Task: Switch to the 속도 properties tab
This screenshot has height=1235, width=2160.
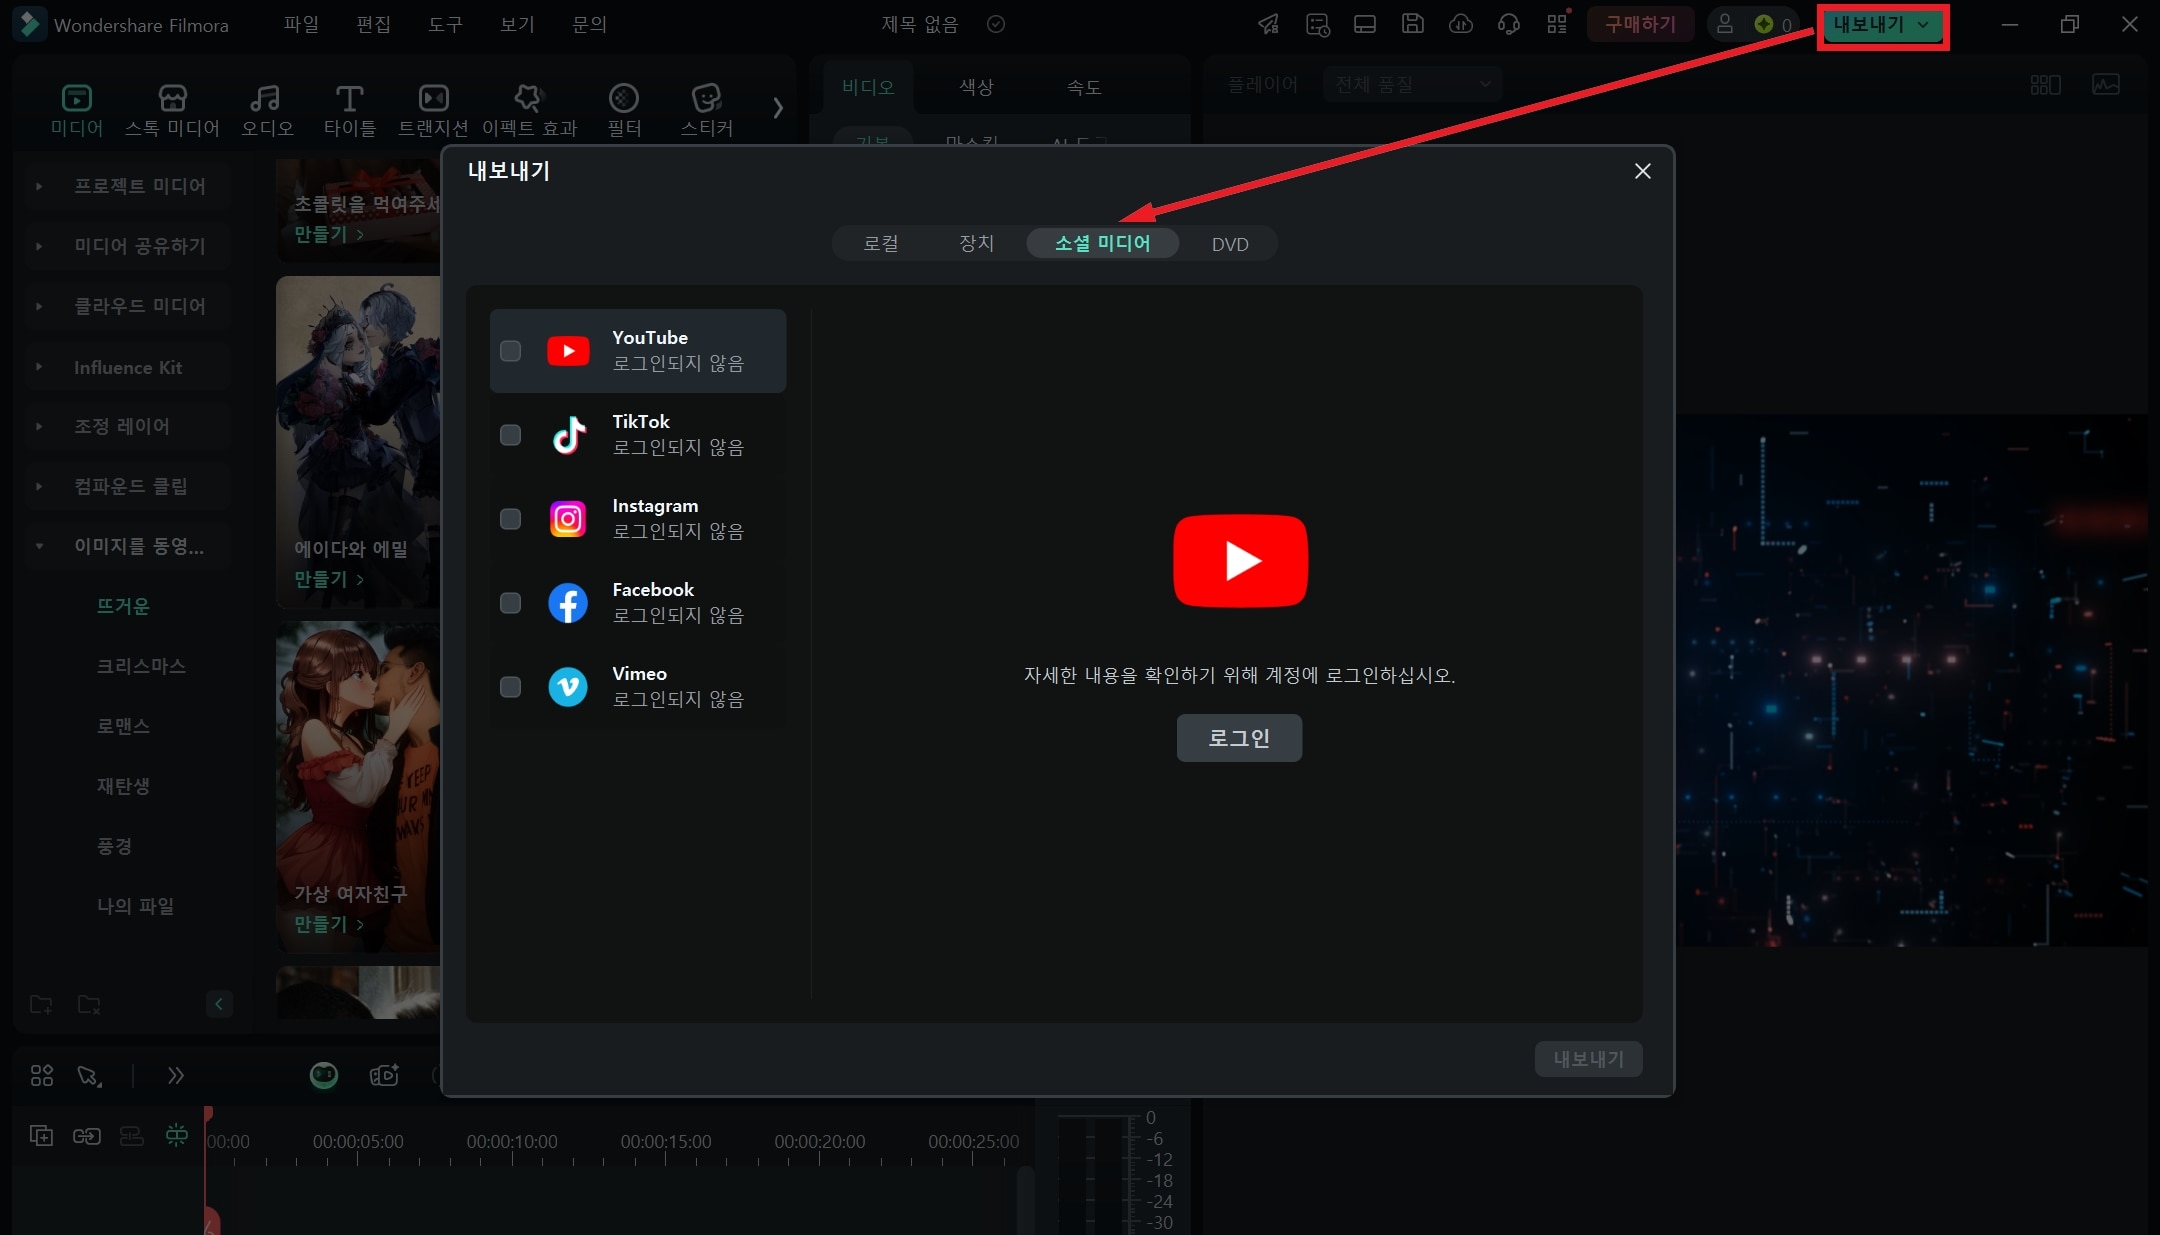Action: point(1083,87)
